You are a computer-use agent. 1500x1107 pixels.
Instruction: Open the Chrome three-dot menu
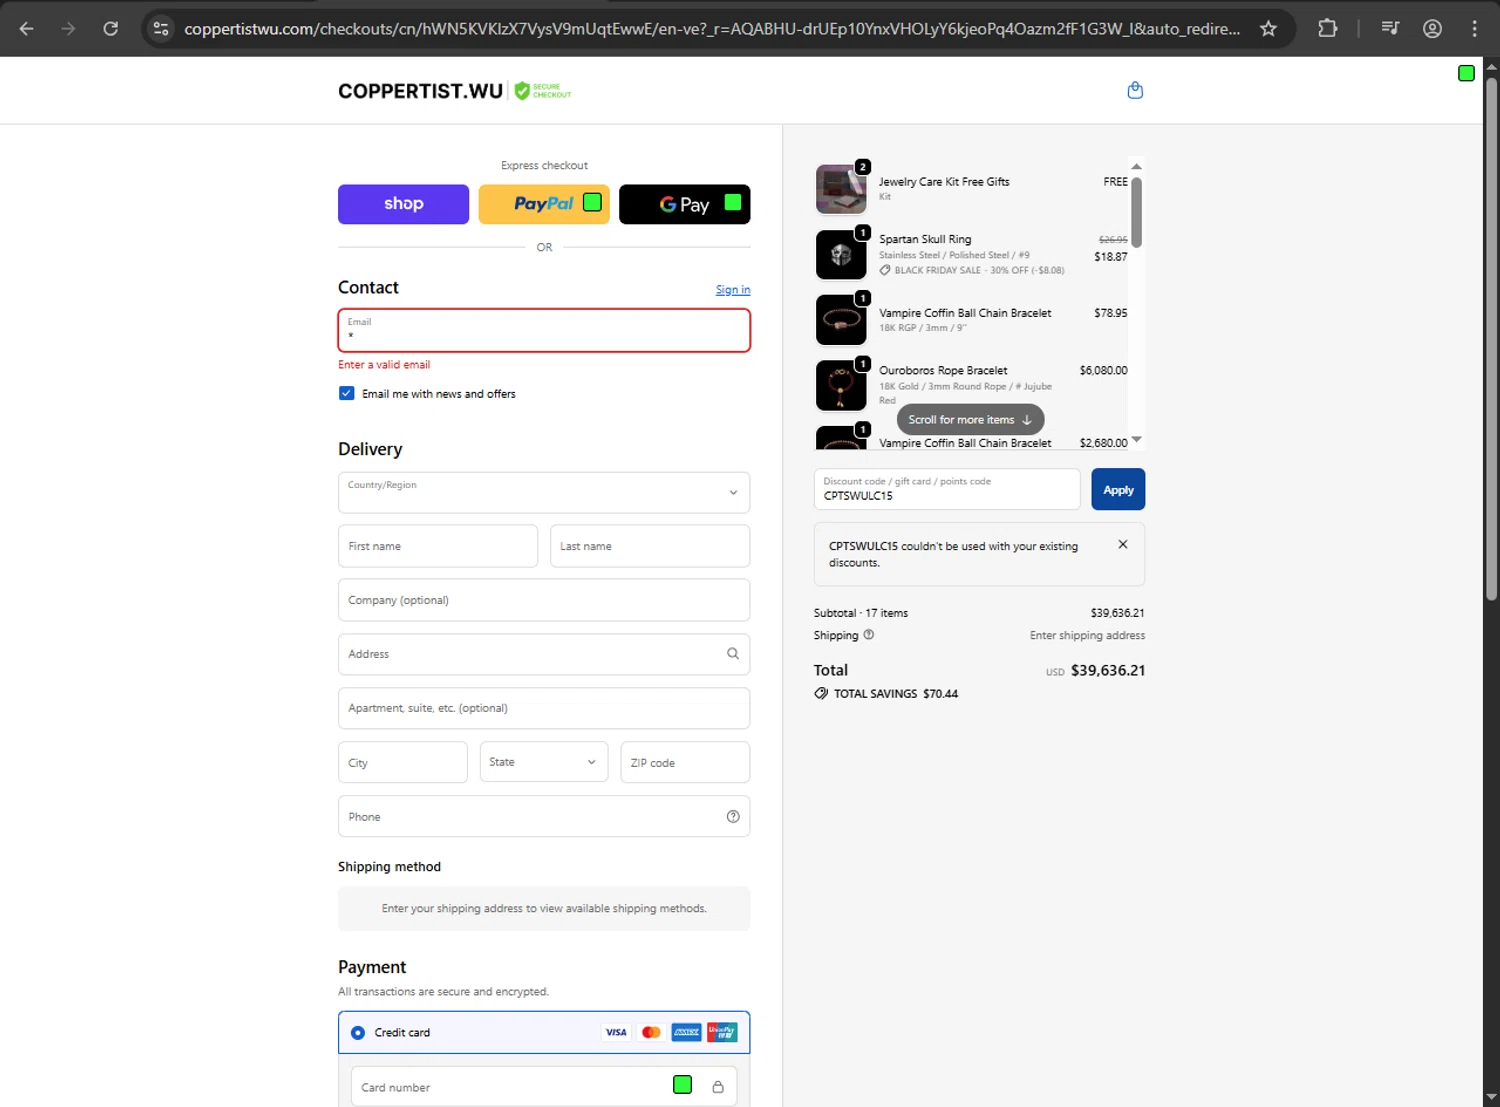(1474, 29)
